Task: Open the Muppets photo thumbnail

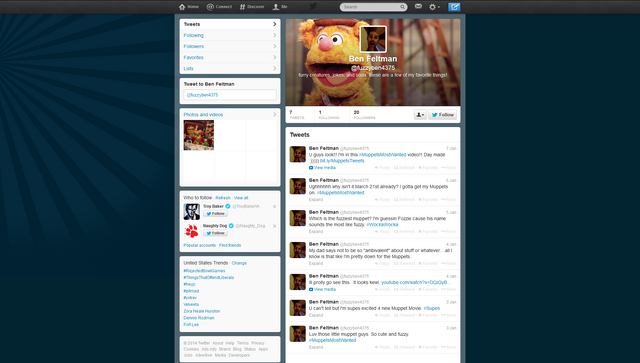Action: [x=199, y=135]
